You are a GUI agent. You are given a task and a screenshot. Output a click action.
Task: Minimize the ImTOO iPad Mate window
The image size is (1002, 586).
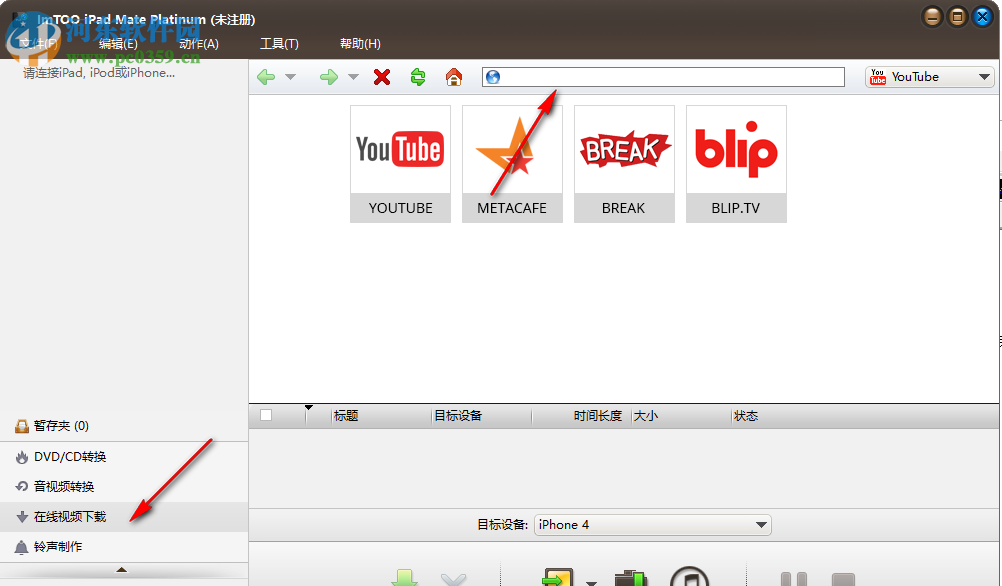click(x=932, y=17)
